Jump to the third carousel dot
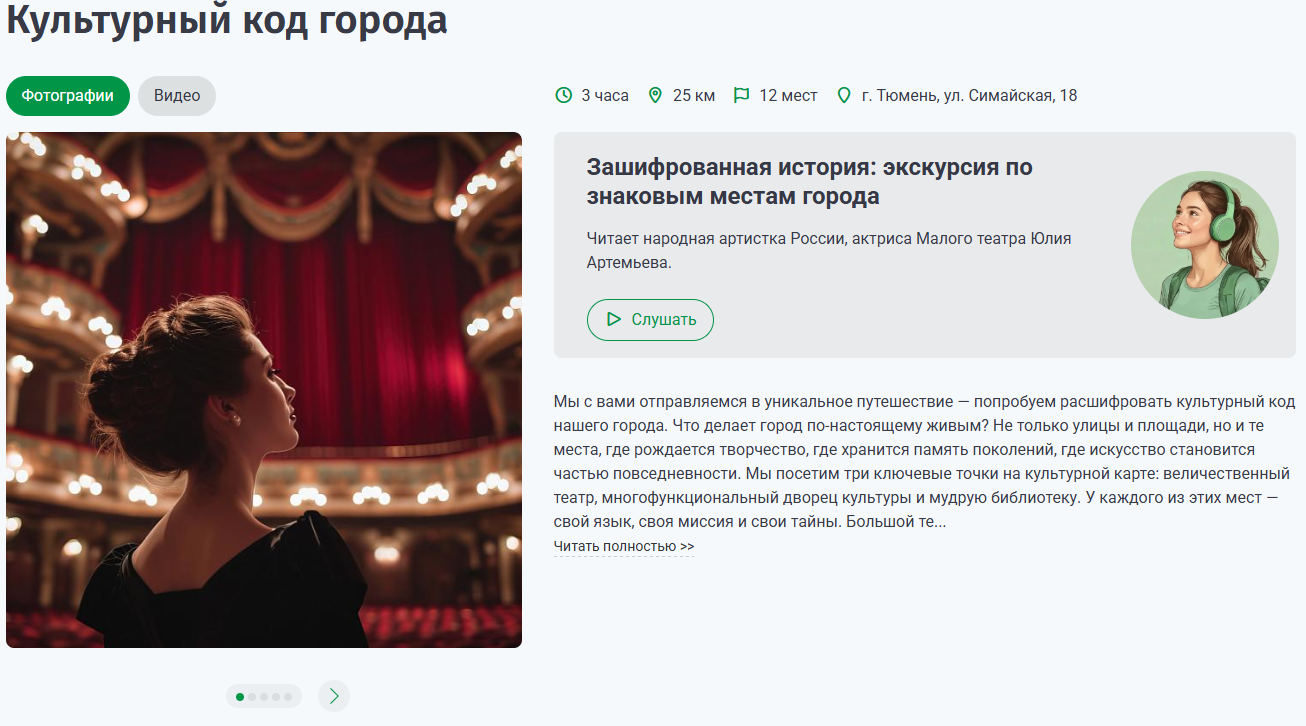 (x=264, y=697)
